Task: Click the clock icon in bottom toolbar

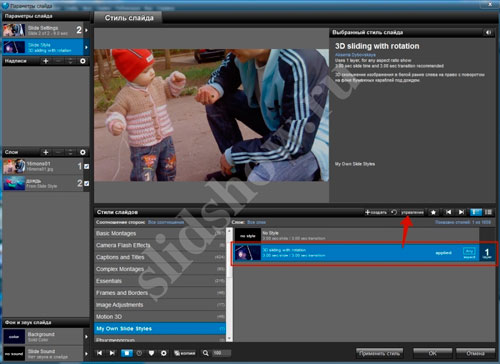Action: coord(139,353)
